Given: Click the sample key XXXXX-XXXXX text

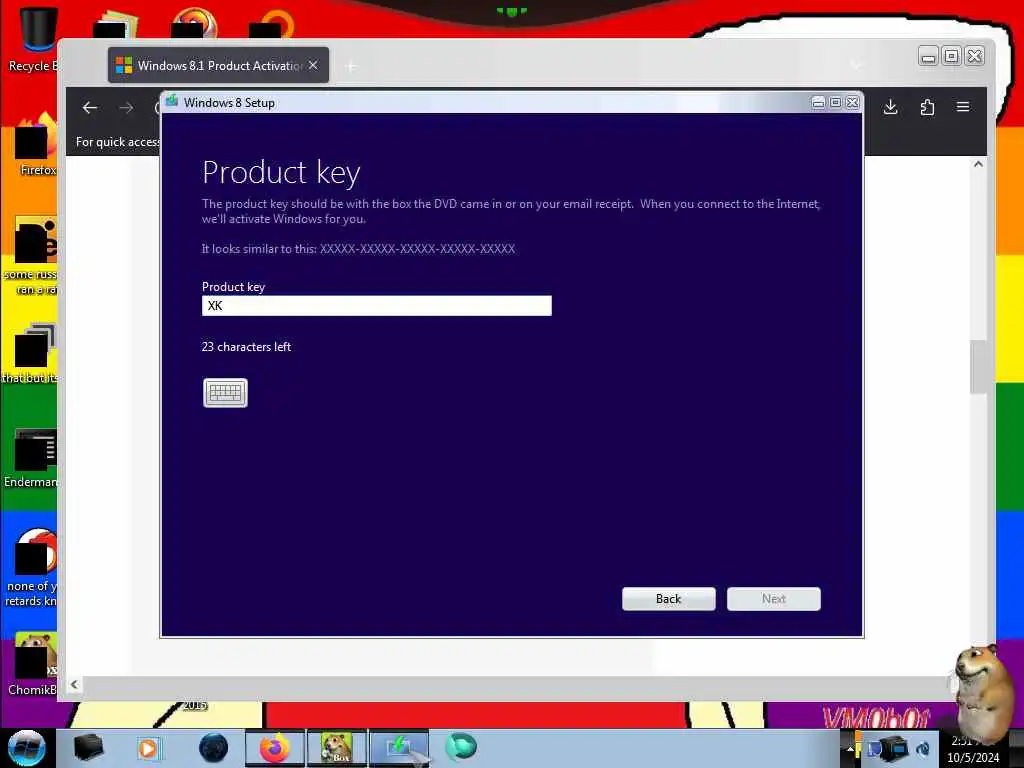Looking at the screenshot, I should click(417, 249).
